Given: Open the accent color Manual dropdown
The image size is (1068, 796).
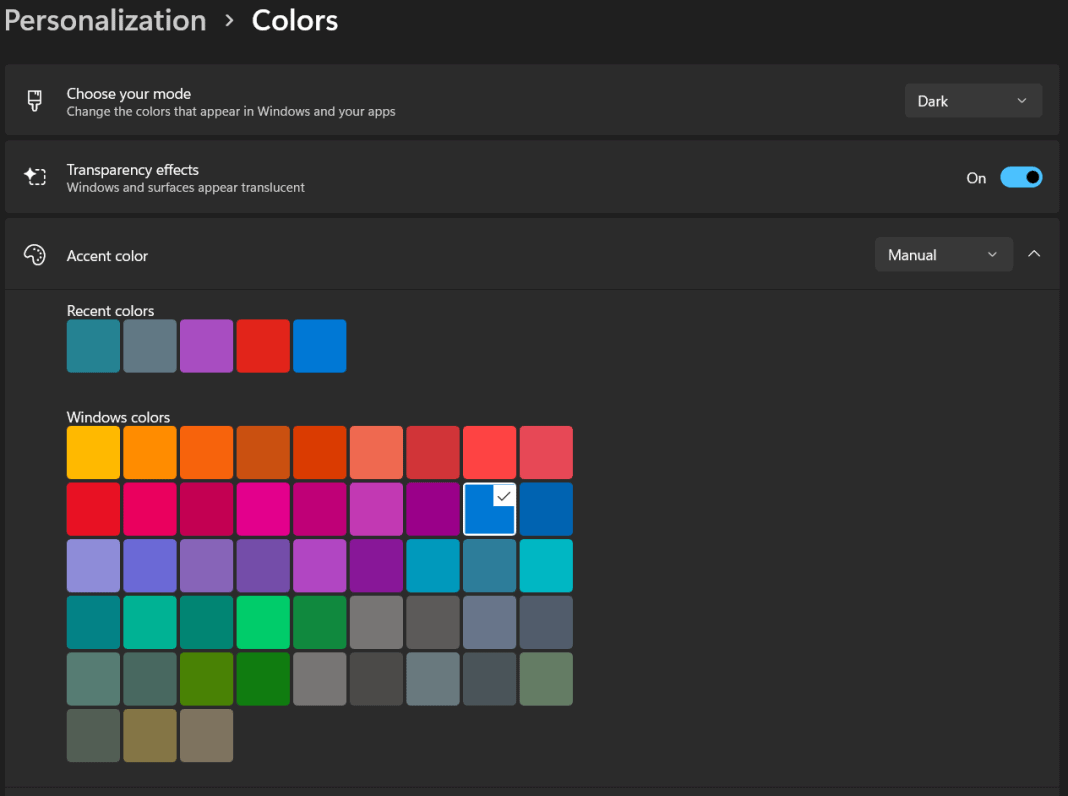Looking at the screenshot, I should pos(942,254).
